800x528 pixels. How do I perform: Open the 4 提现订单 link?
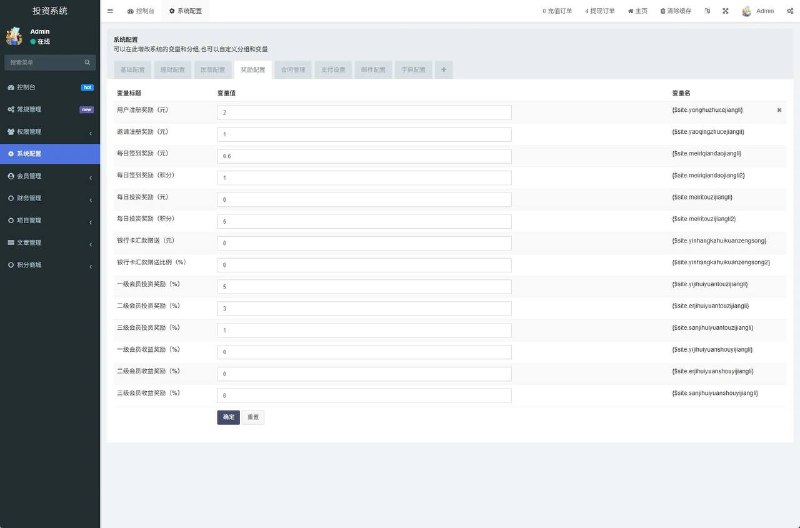(600, 11)
